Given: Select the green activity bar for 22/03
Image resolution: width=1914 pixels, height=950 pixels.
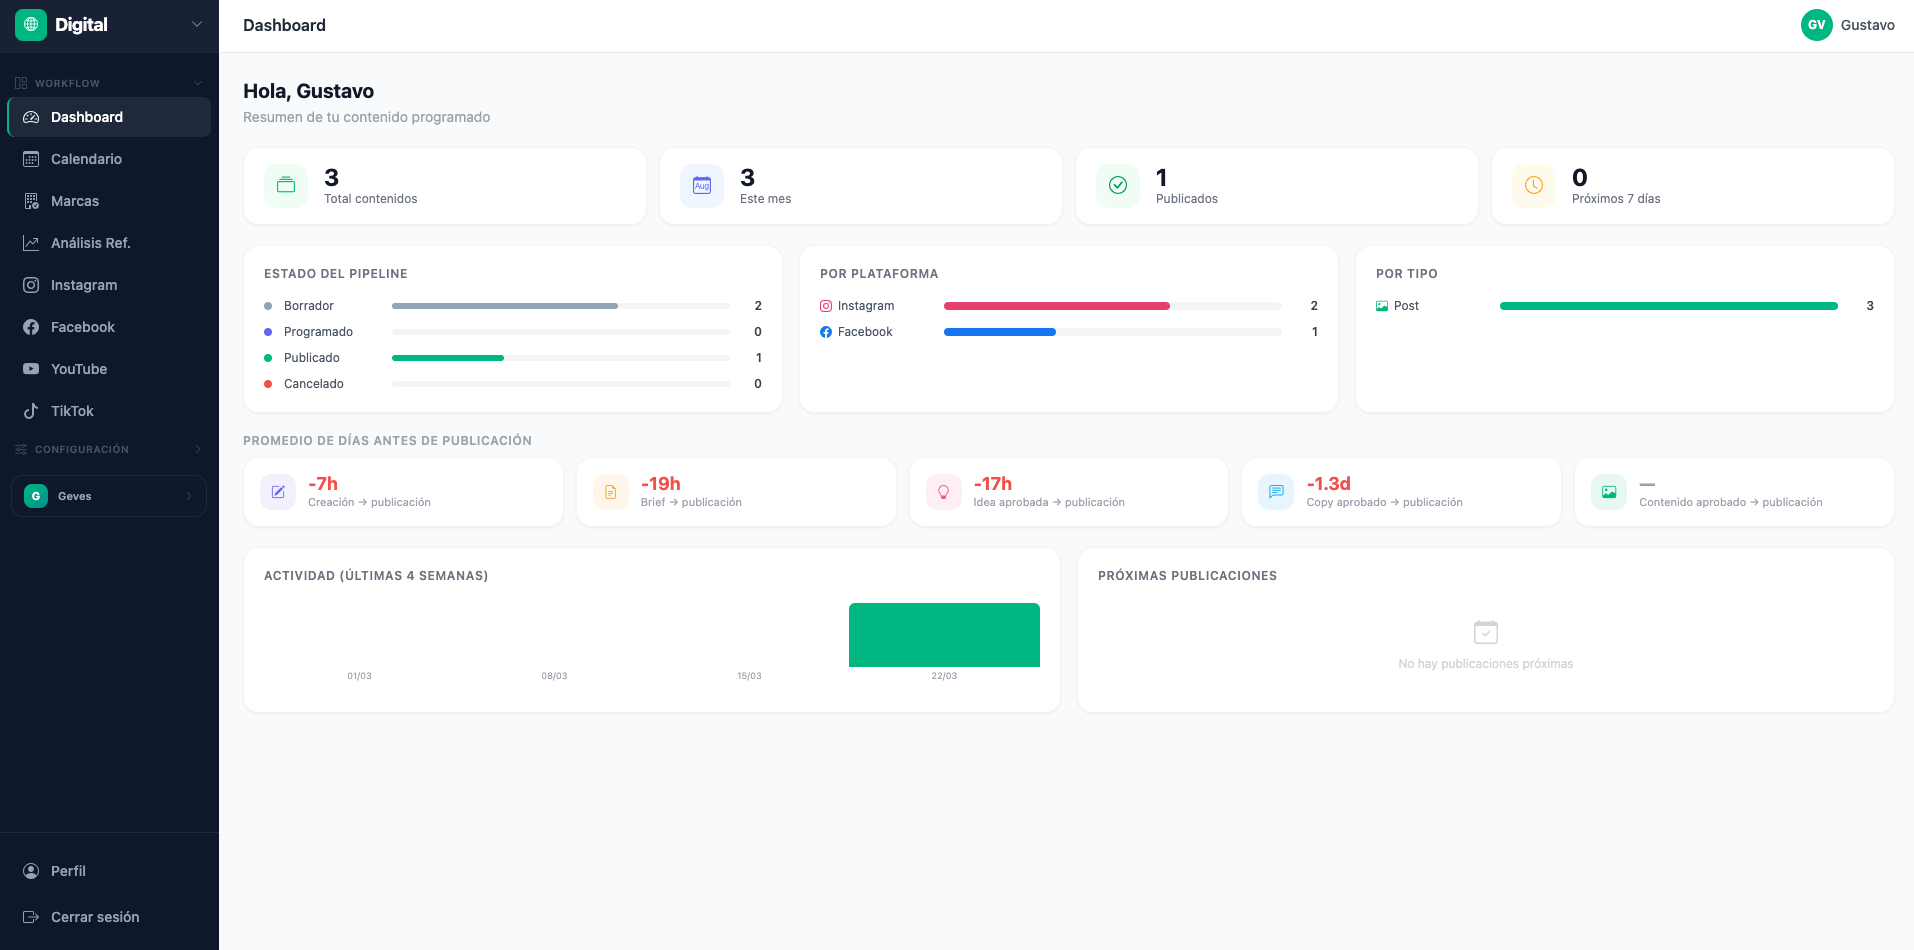Looking at the screenshot, I should click(944, 634).
